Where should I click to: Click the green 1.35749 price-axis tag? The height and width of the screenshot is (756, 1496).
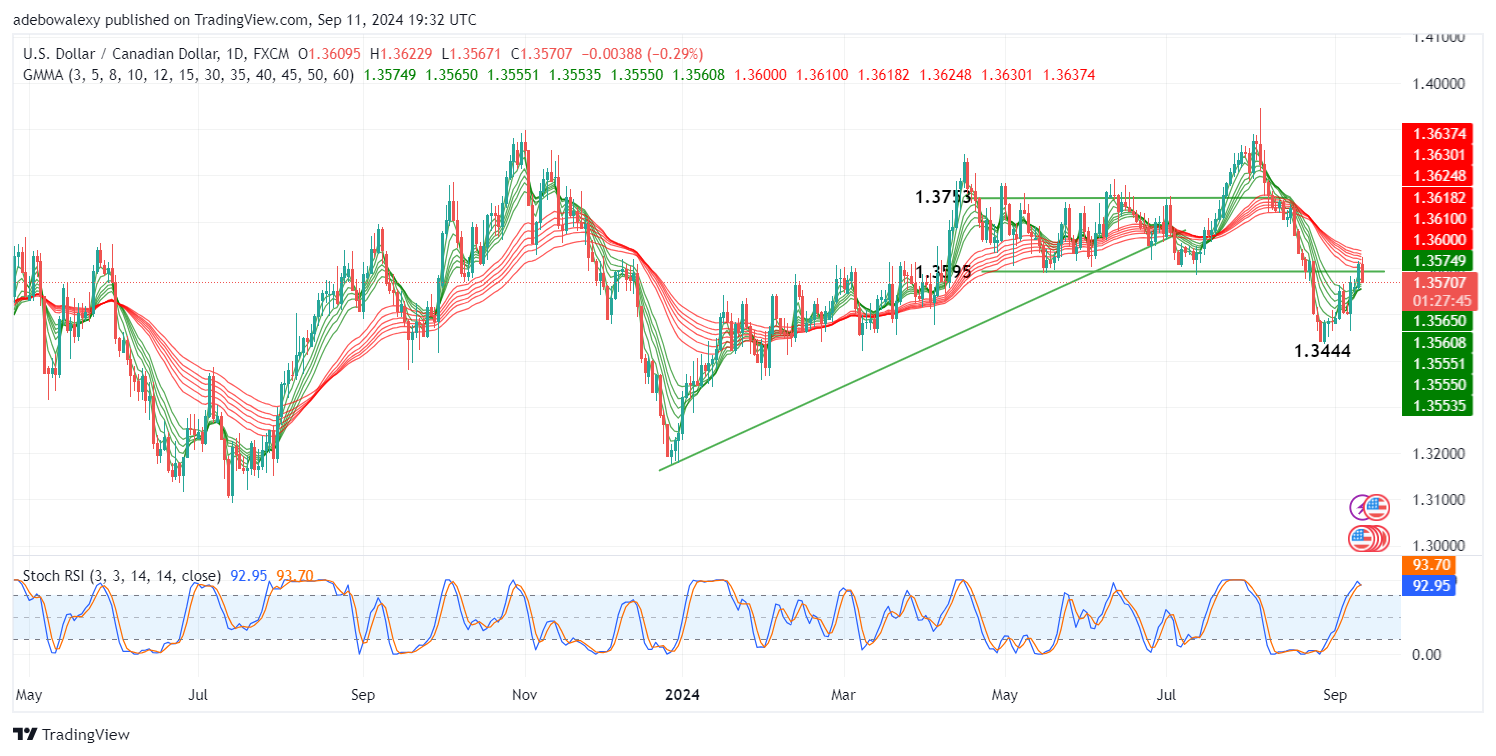(1436, 261)
